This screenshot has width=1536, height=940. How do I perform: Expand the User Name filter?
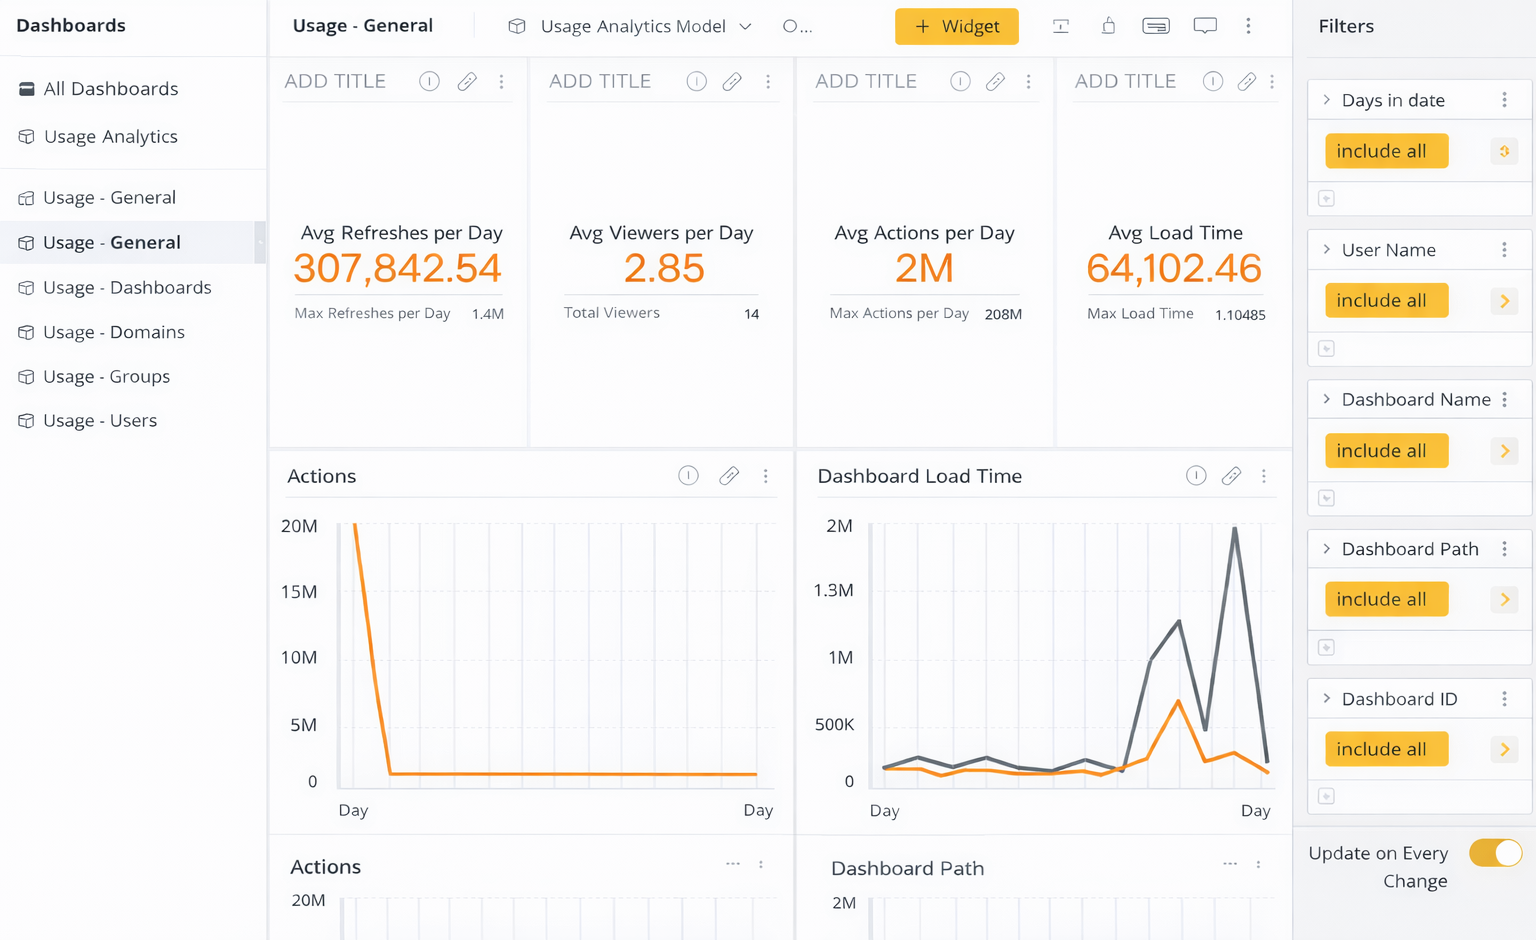[x=1327, y=250]
